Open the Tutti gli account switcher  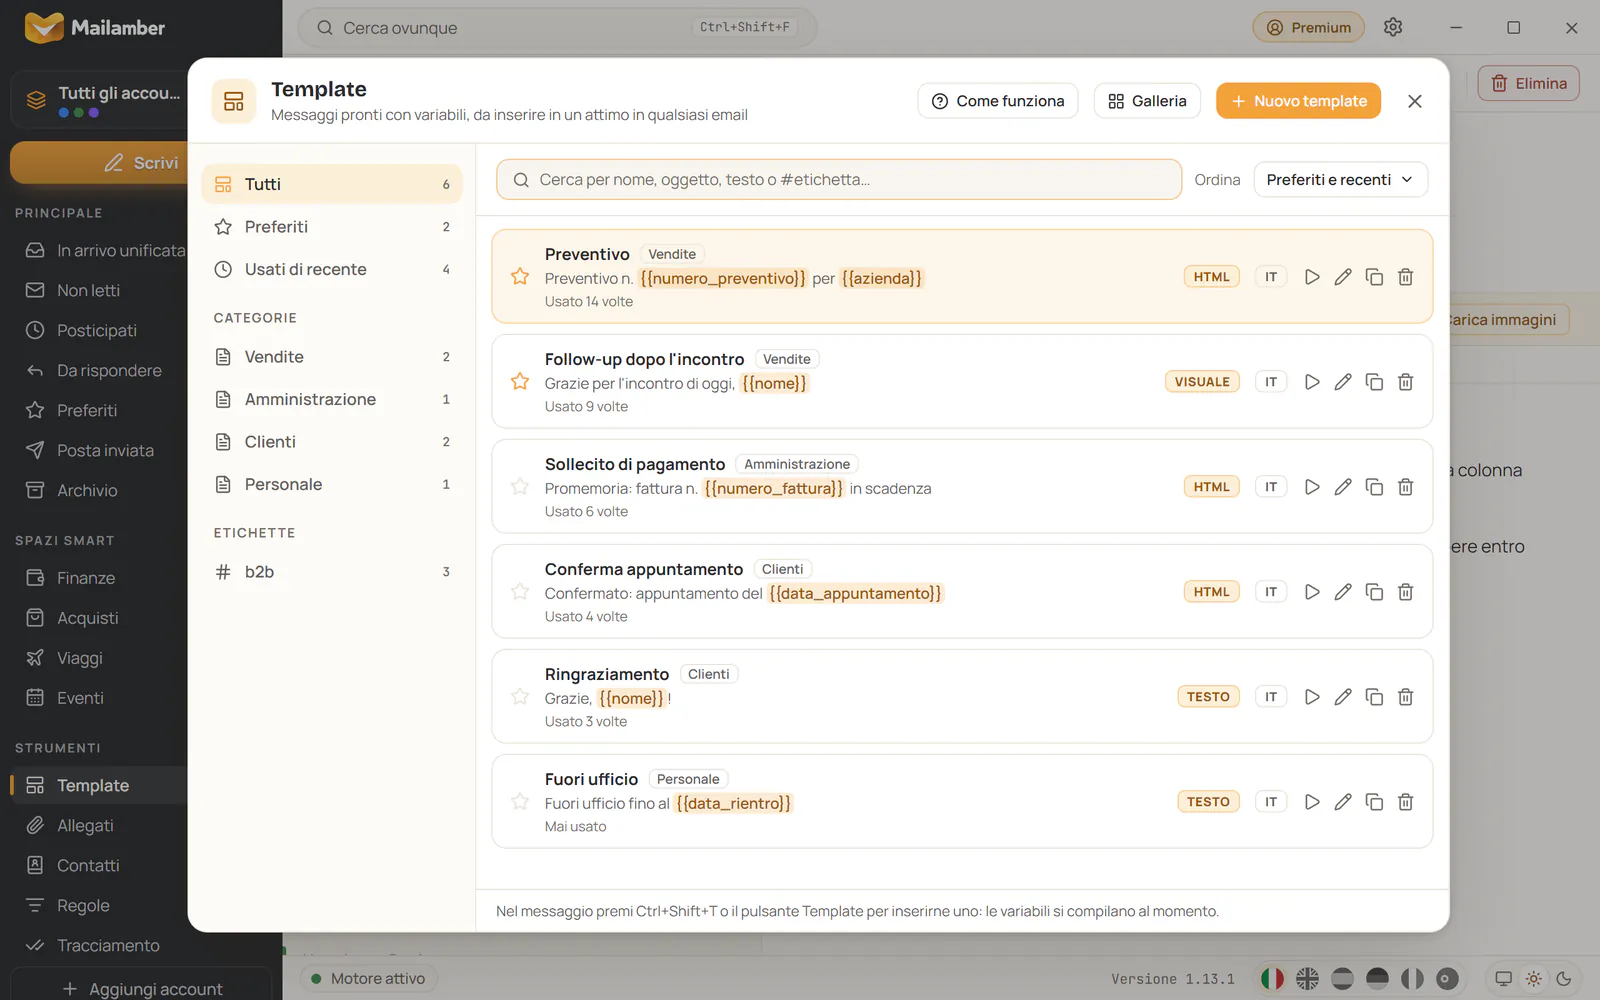coord(100,100)
